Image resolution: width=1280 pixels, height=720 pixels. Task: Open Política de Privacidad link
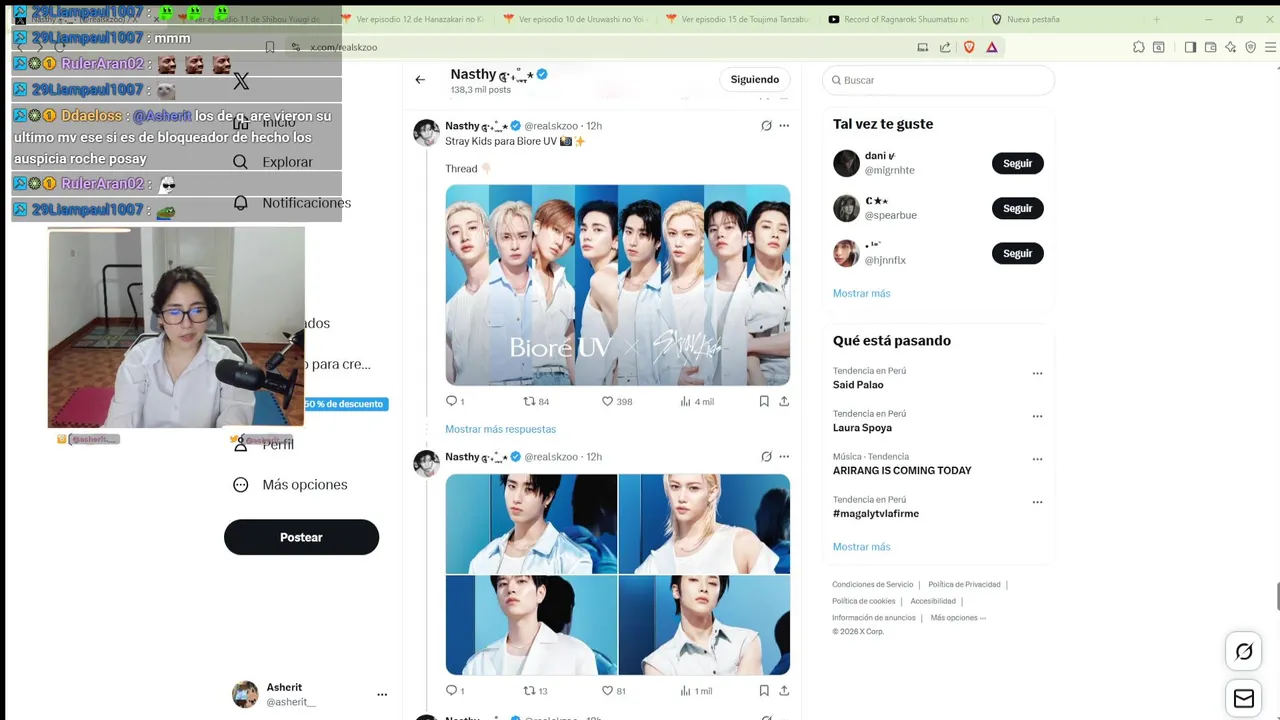tap(964, 585)
